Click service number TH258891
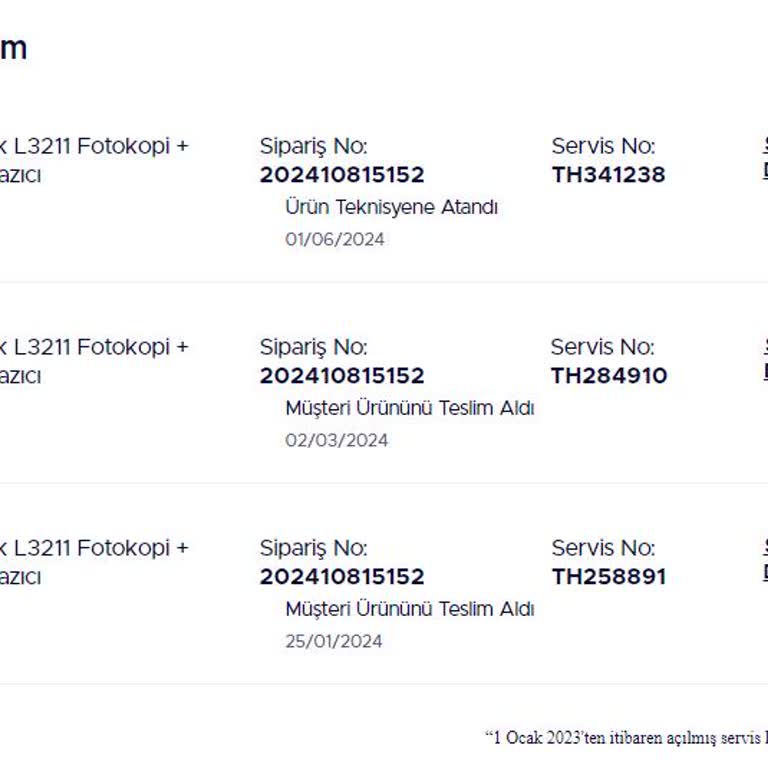 pyautogui.click(x=608, y=577)
